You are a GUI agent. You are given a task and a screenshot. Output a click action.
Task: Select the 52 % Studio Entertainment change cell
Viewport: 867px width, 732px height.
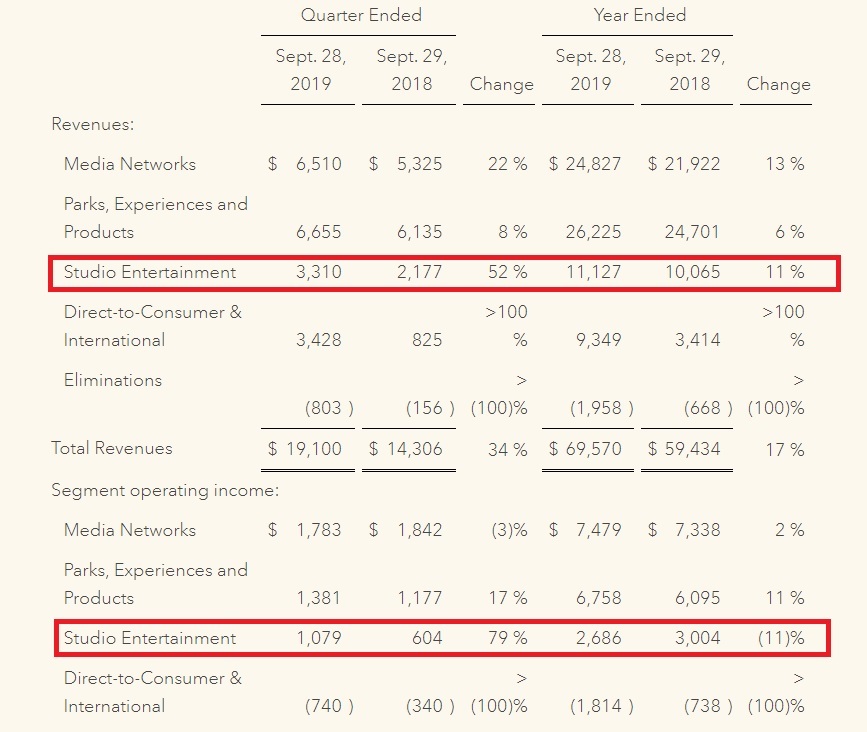(x=507, y=272)
